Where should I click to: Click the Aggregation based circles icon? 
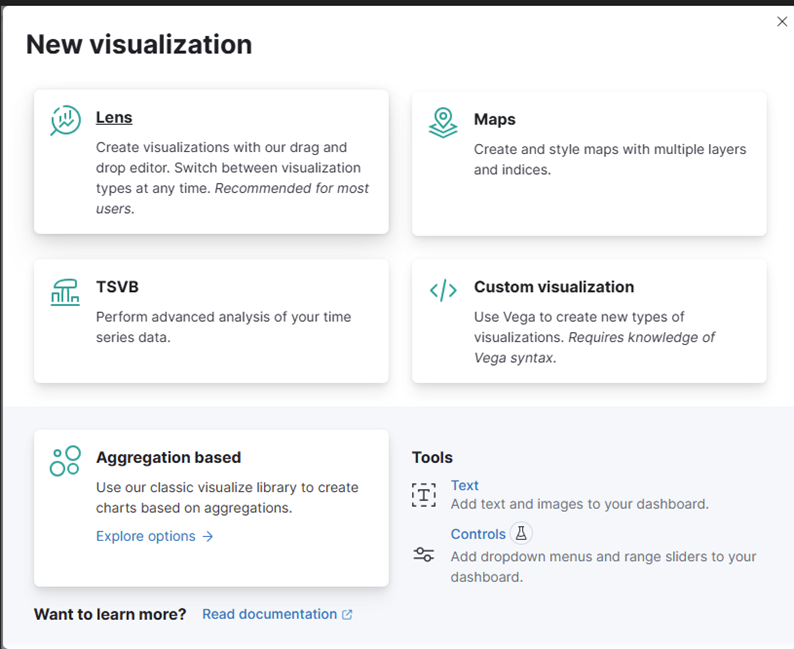click(x=65, y=461)
